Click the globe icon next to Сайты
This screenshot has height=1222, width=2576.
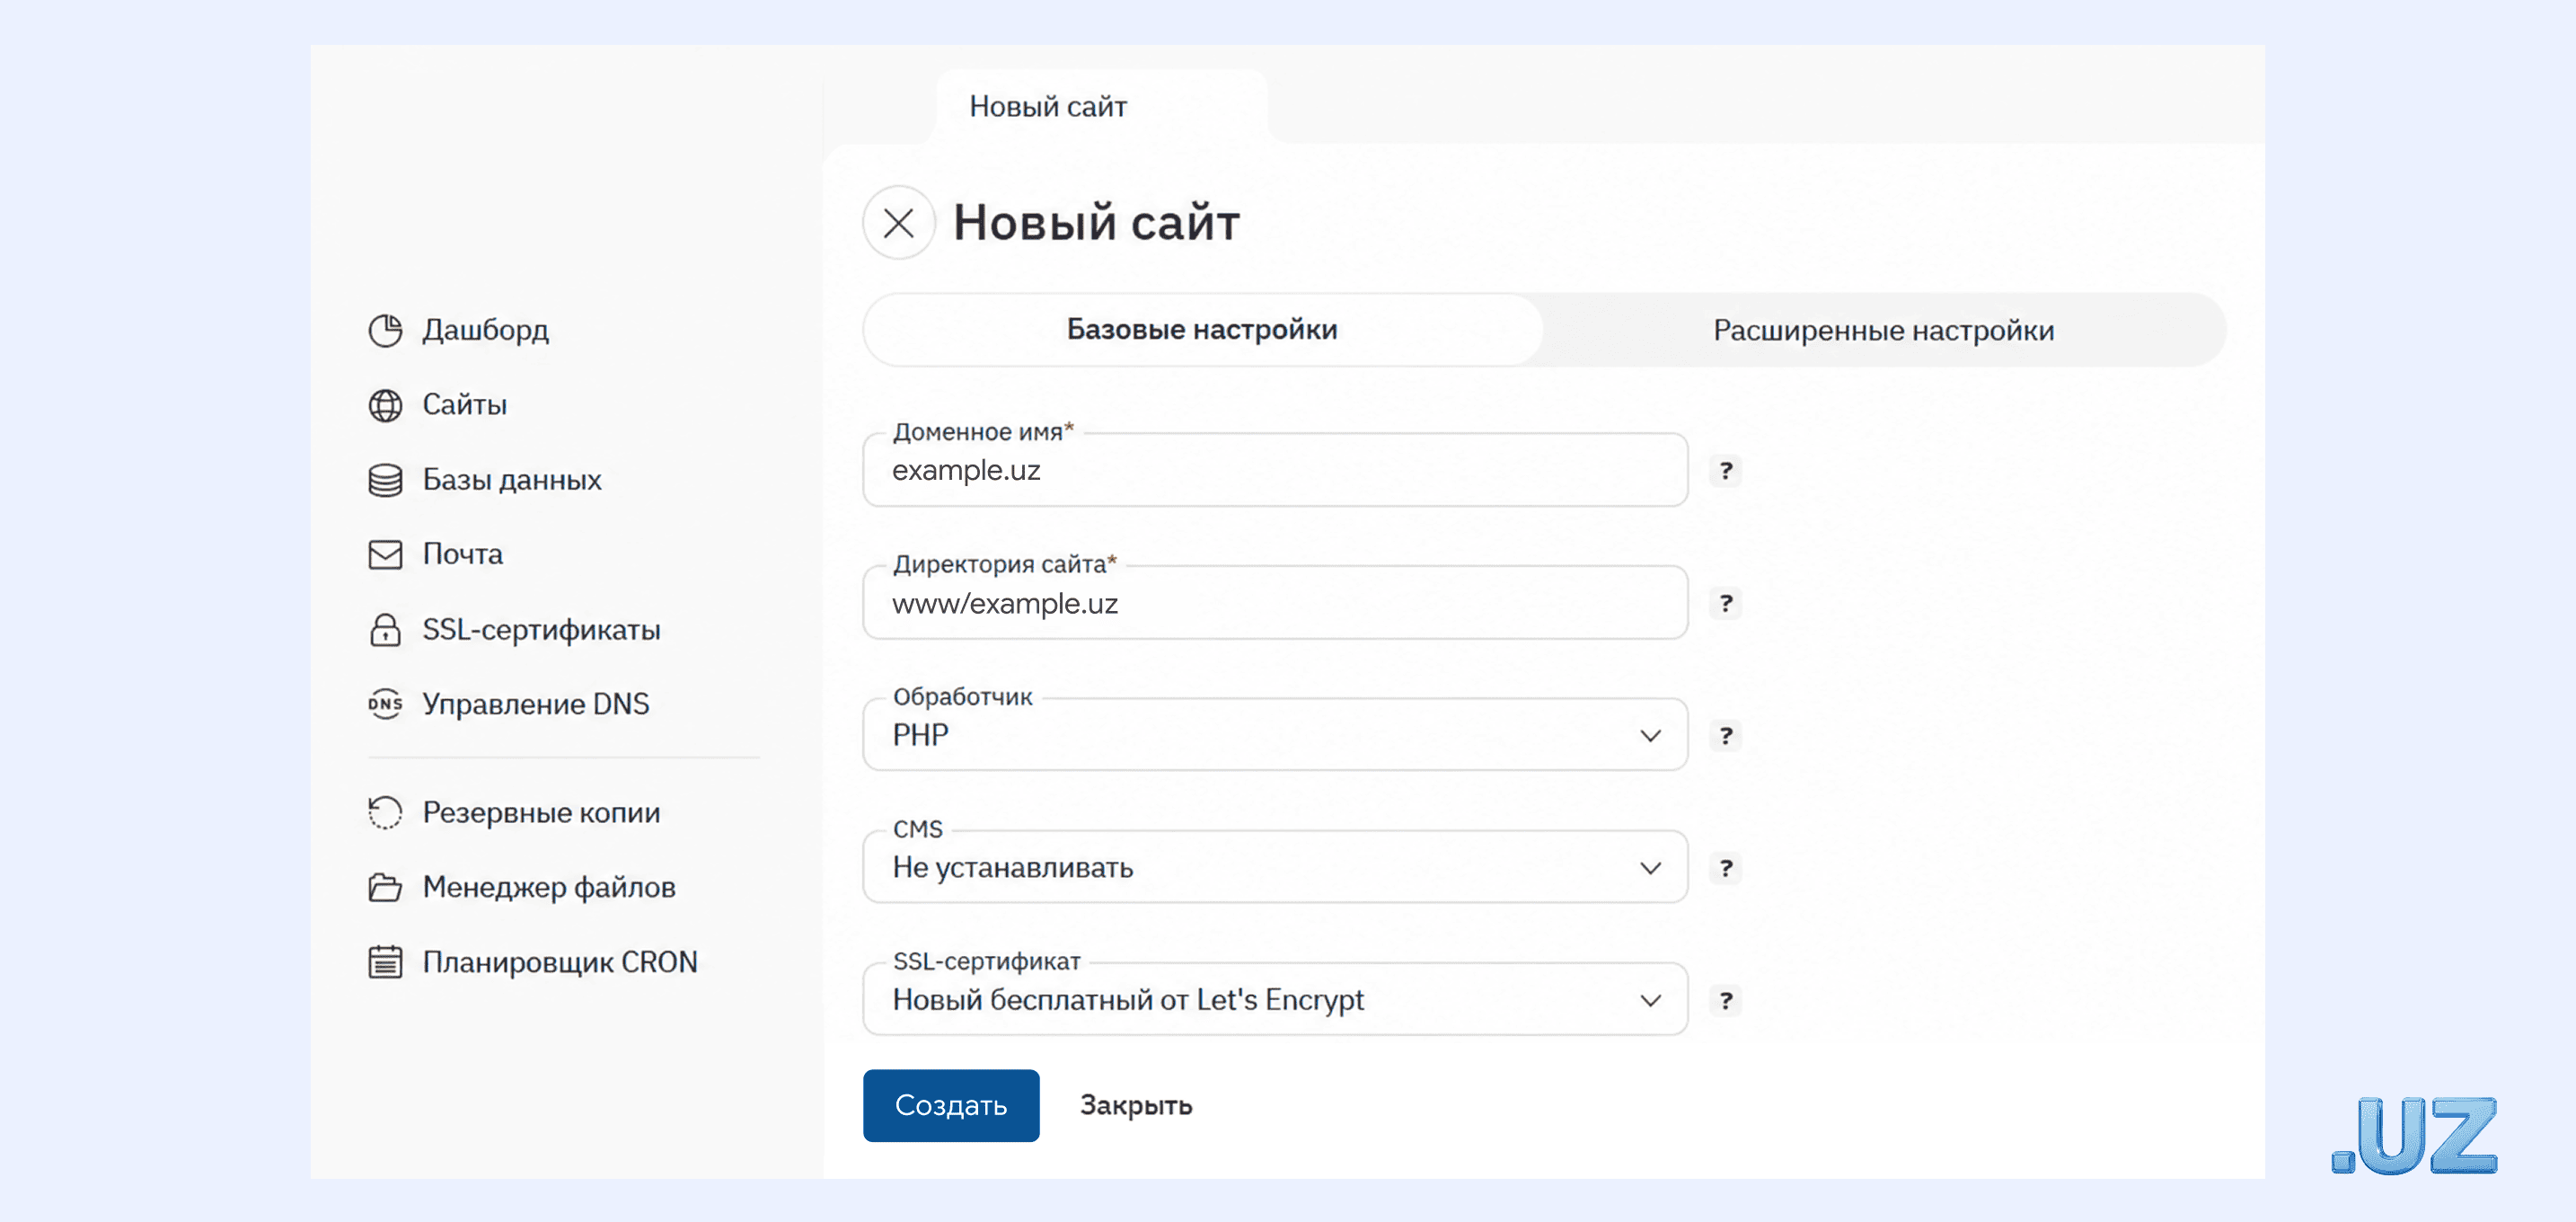coord(385,405)
